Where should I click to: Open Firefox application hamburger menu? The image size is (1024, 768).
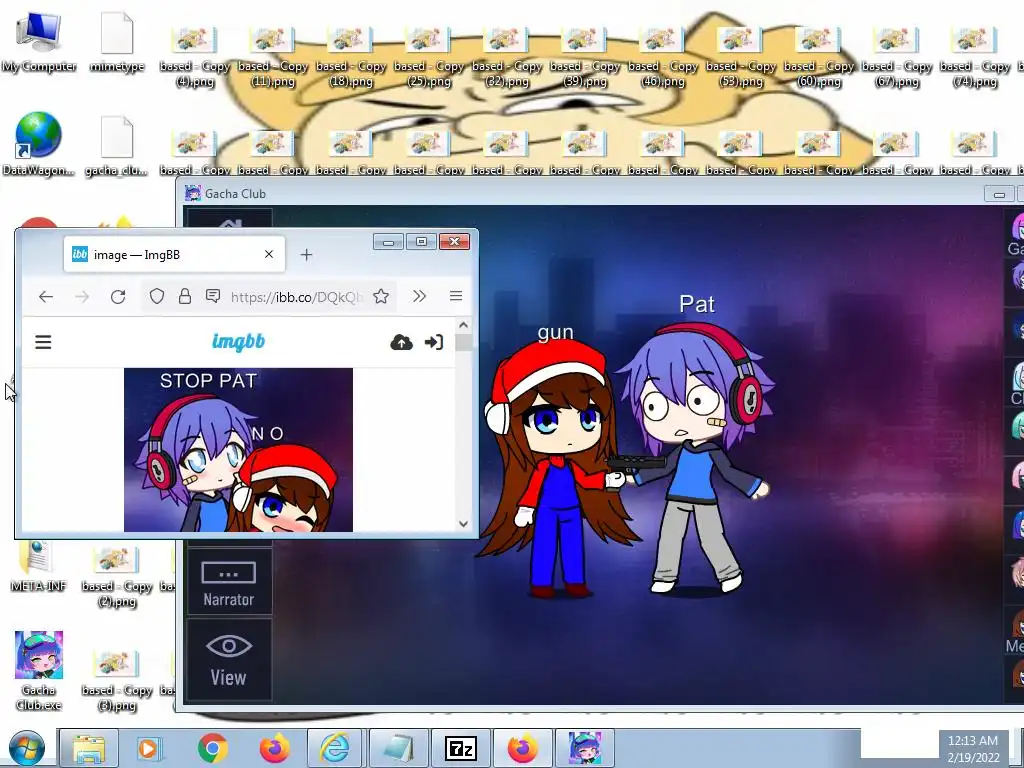tap(456, 296)
